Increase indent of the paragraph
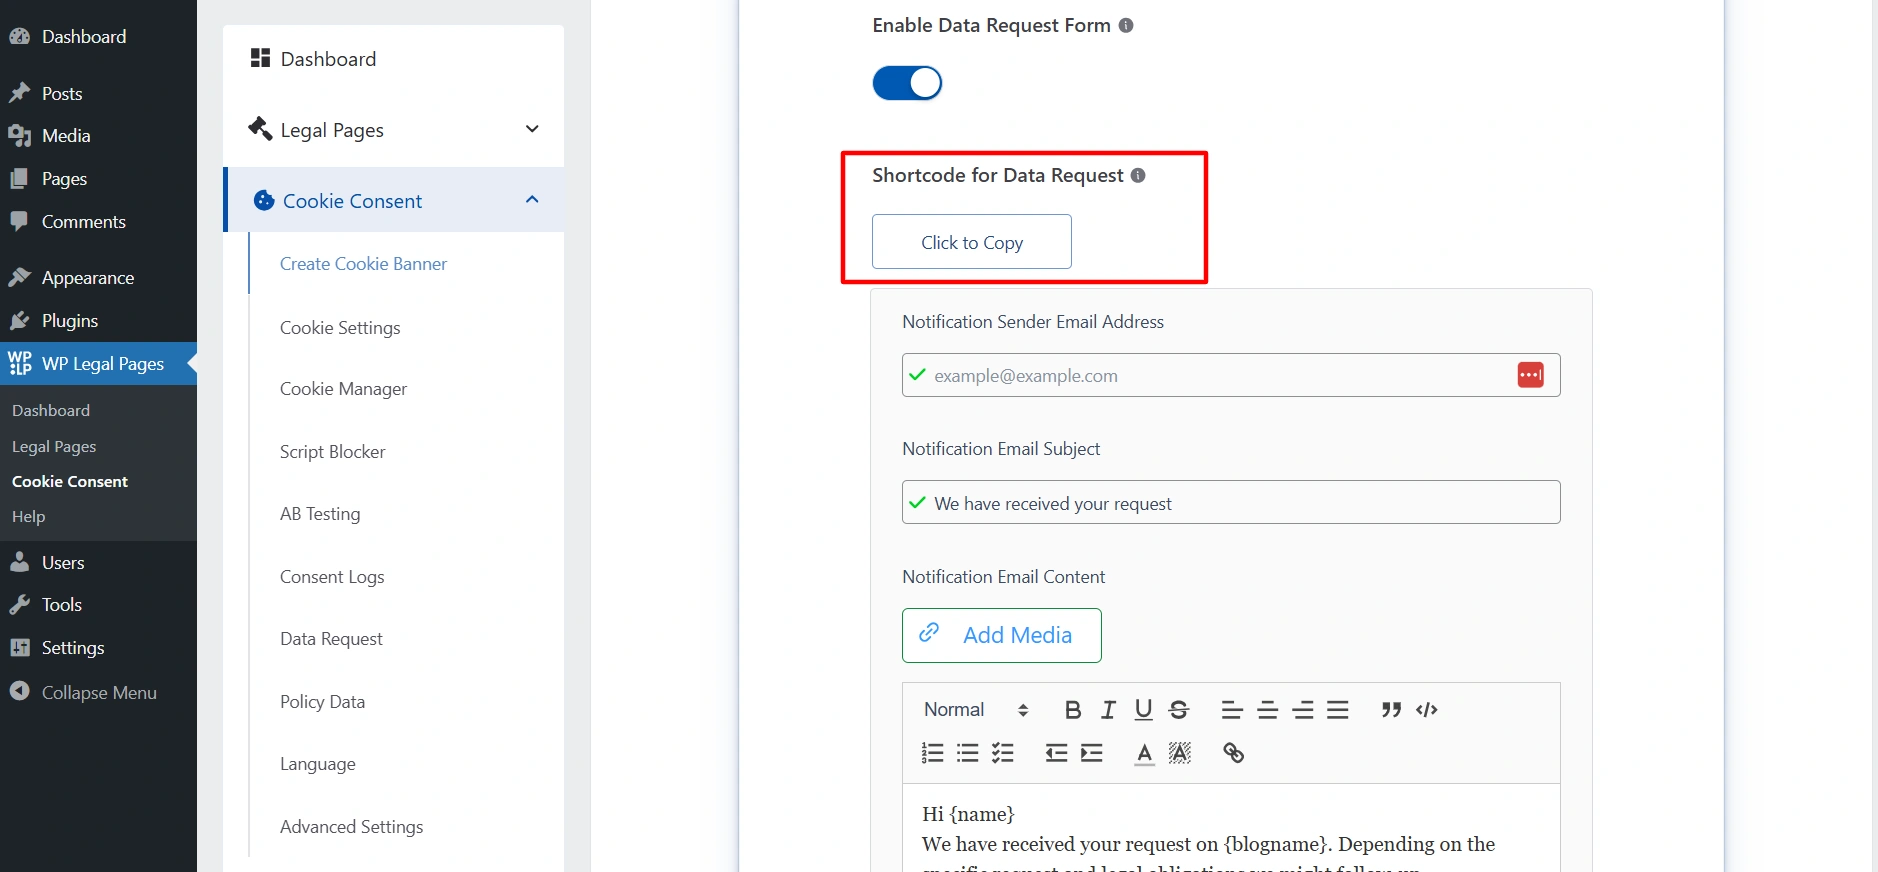1878x872 pixels. tap(1092, 753)
